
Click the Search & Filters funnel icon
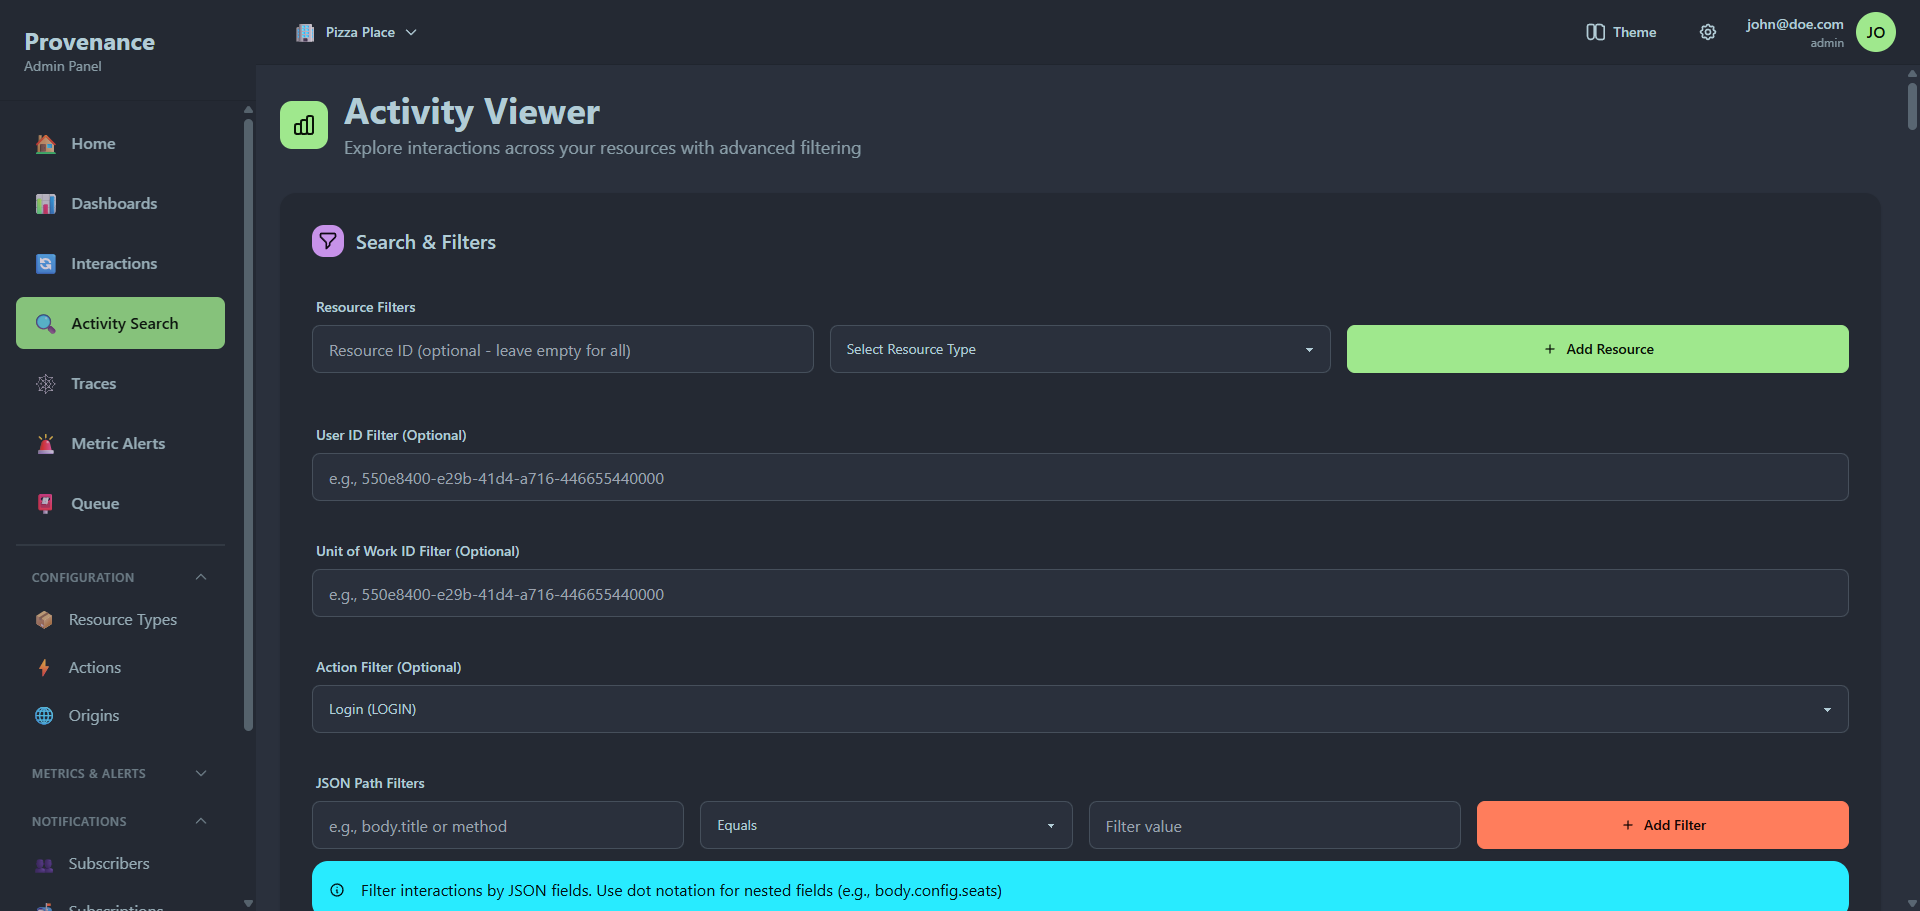tap(327, 240)
